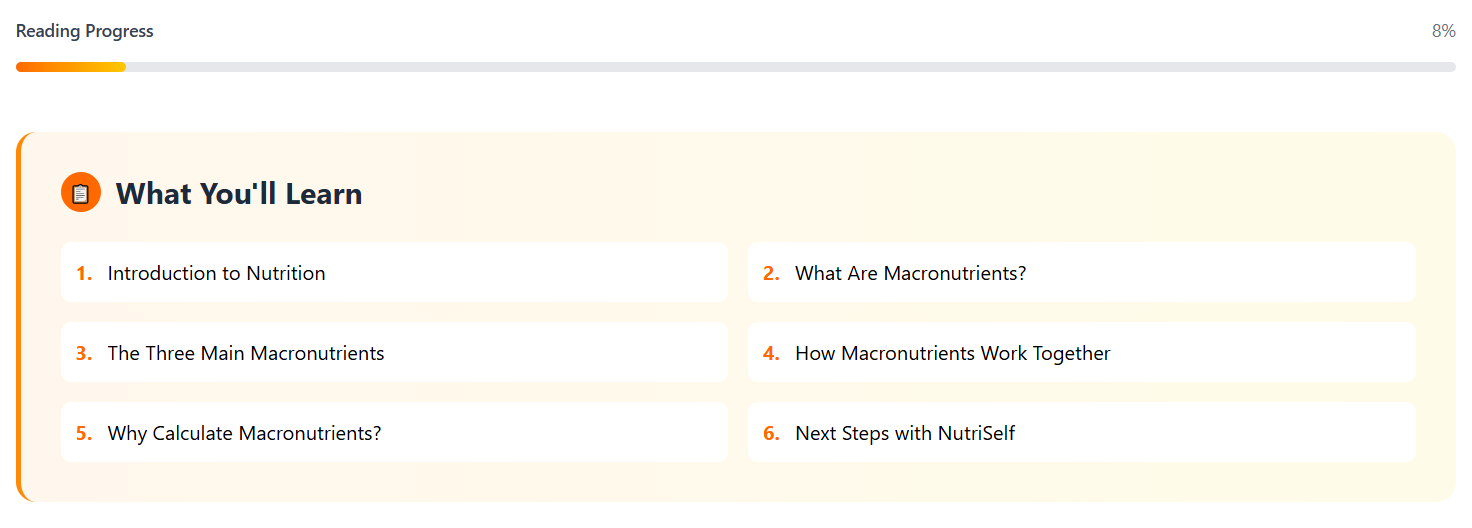Click number 1 next to Introduction to Nutrition
The height and width of the screenshot is (528, 1472).
tap(84, 273)
